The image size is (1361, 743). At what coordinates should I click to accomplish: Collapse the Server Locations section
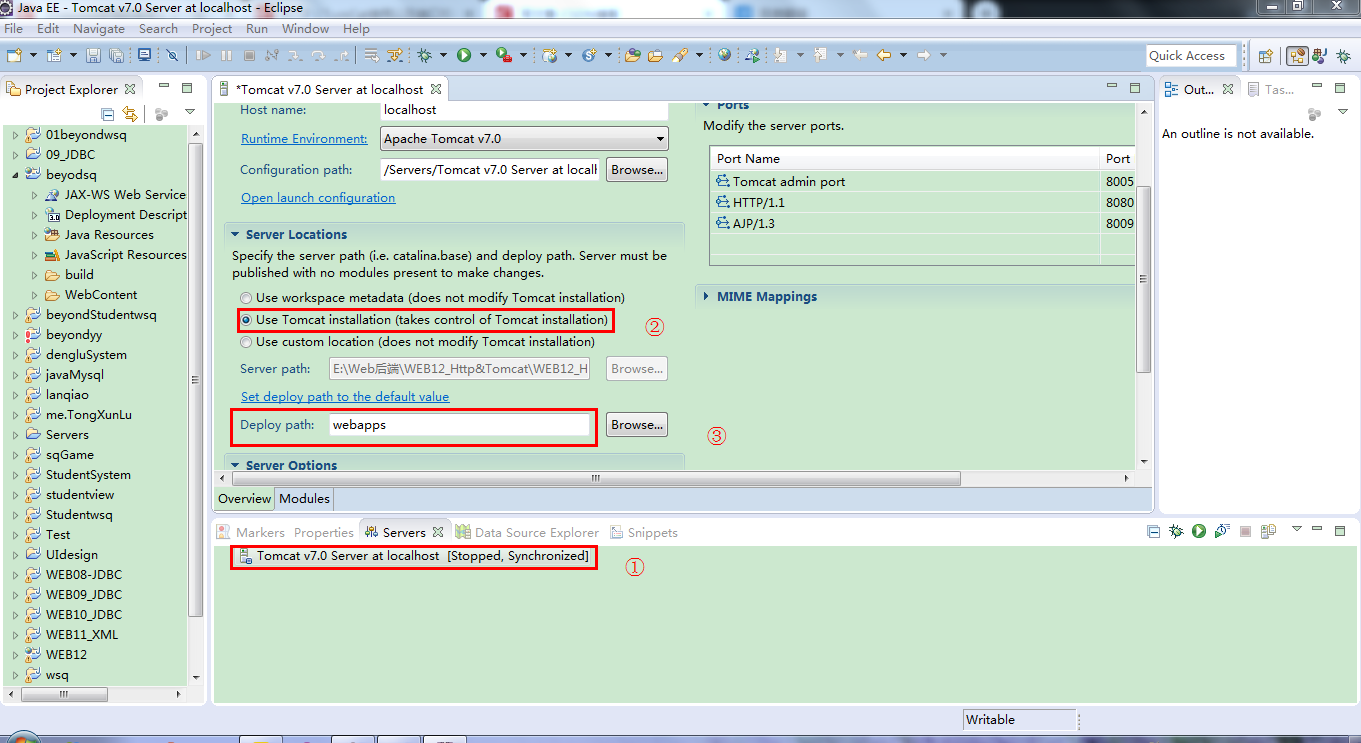point(235,234)
